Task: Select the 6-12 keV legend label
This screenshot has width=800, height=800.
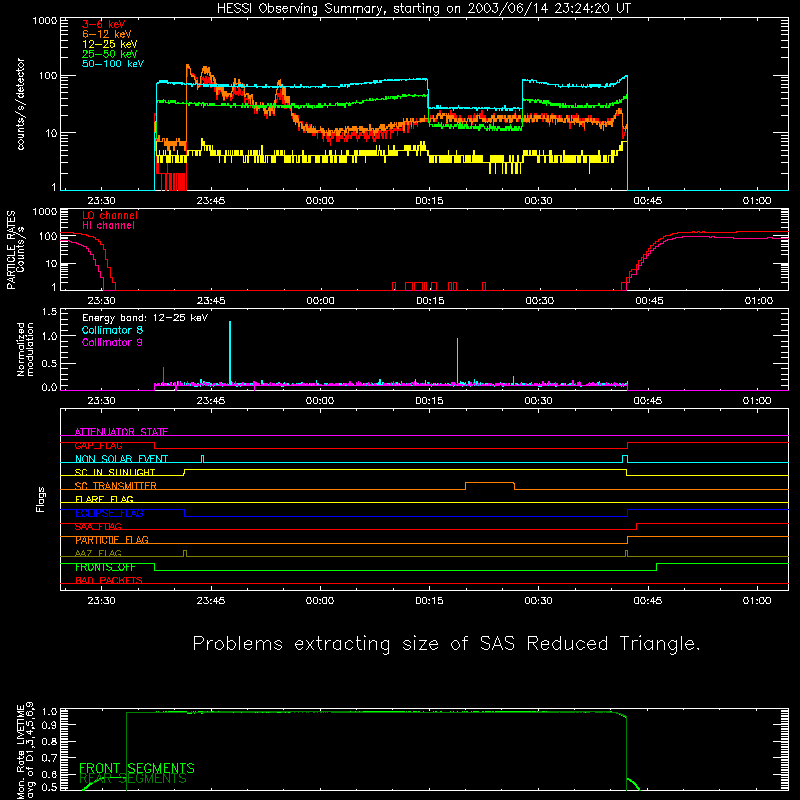Action: 107,34
